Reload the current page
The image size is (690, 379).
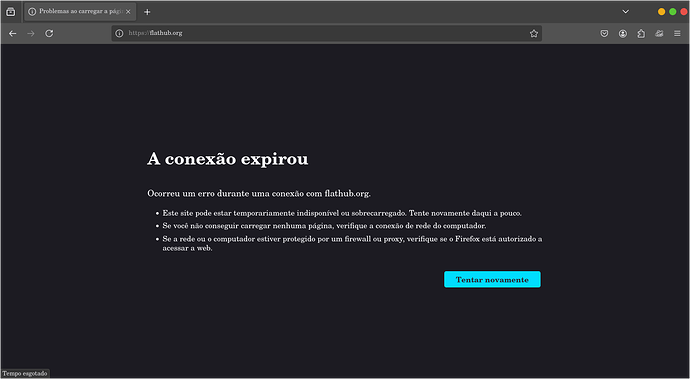coord(49,33)
